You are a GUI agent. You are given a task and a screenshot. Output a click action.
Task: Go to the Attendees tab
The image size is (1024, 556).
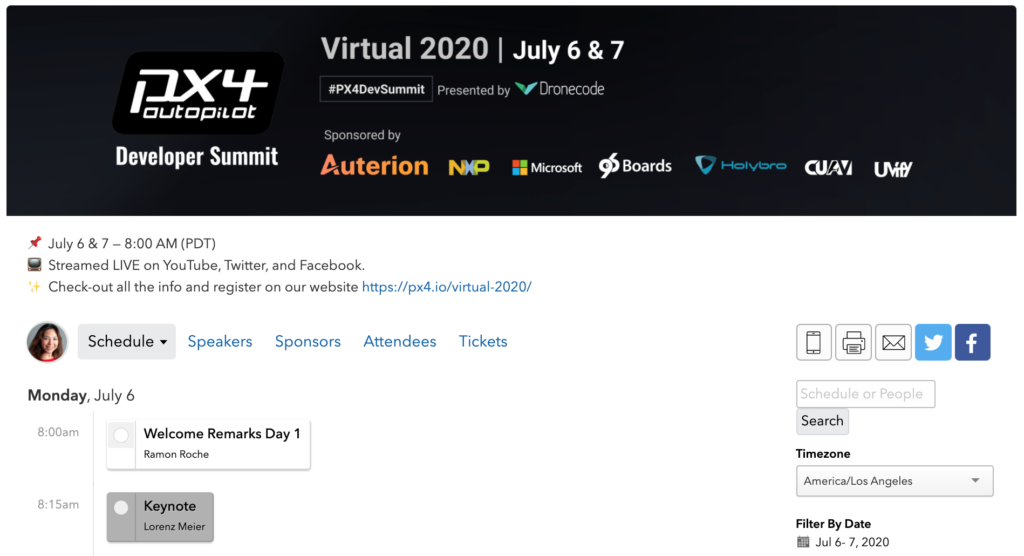(x=400, y=341)
